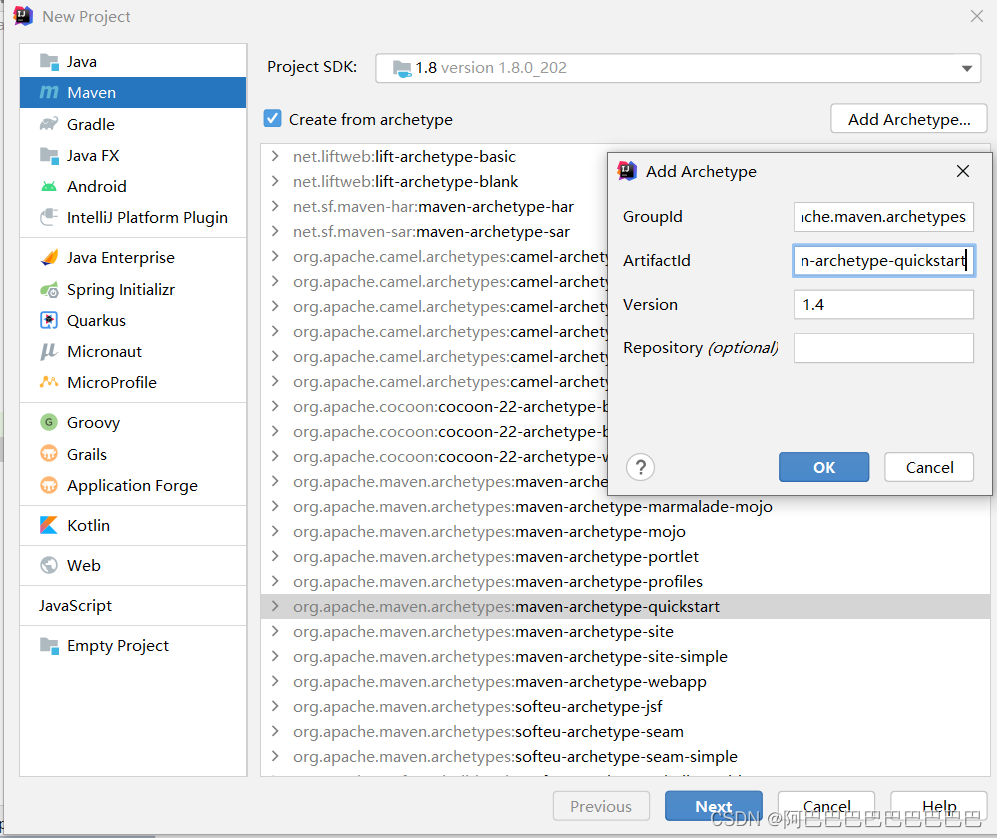The image size is (997, 838).
Task: Click the Micronaut mu icon
Action: coord(49,352)
